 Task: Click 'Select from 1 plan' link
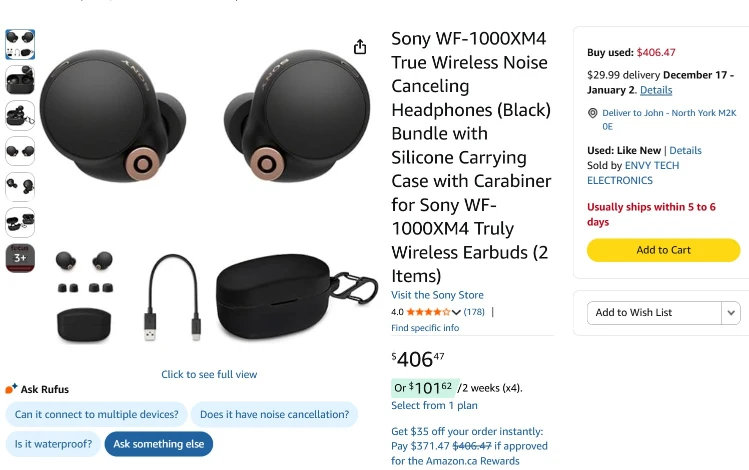pos(434,405)
